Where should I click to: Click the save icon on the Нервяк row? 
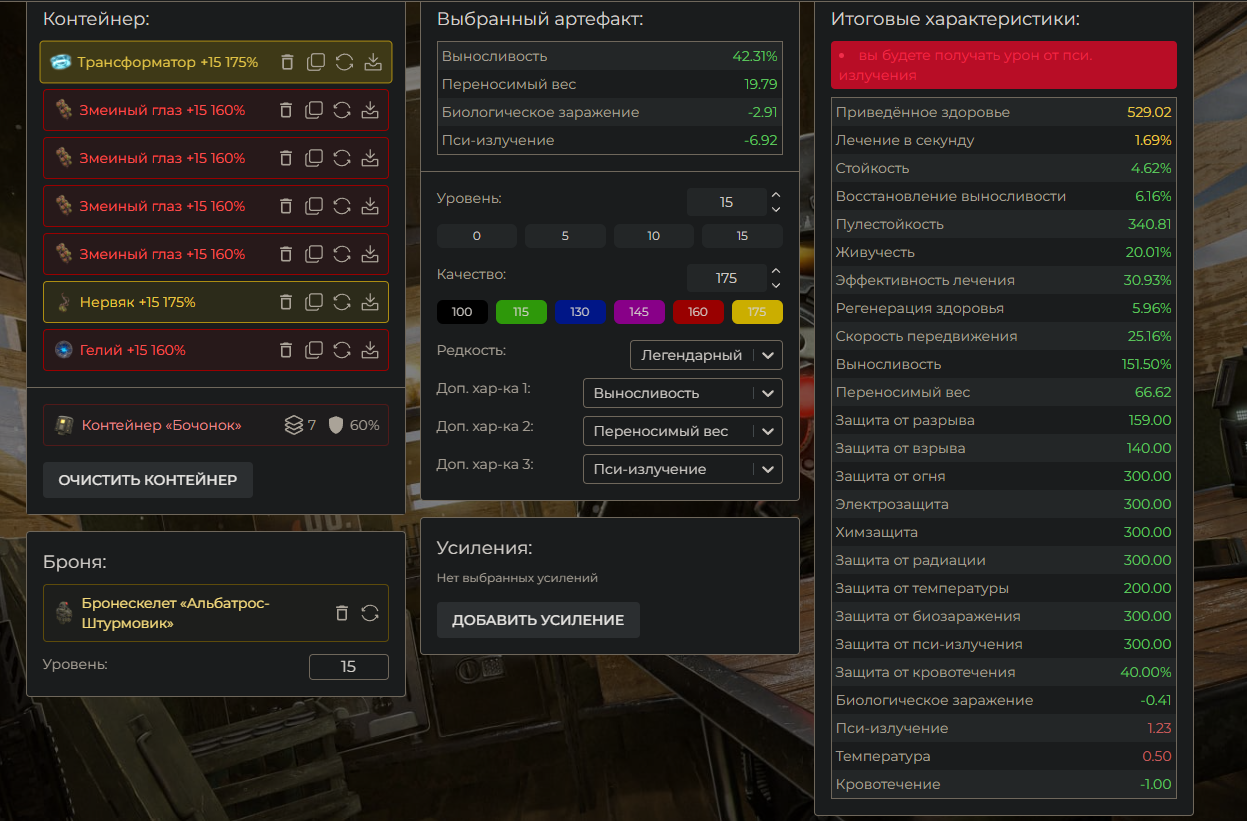click(370, 302)
